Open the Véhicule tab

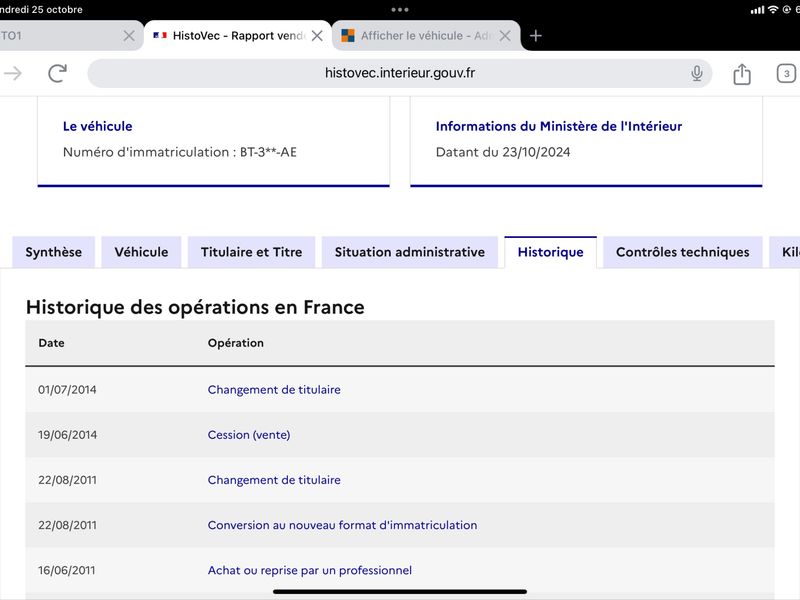coord(141,252)
